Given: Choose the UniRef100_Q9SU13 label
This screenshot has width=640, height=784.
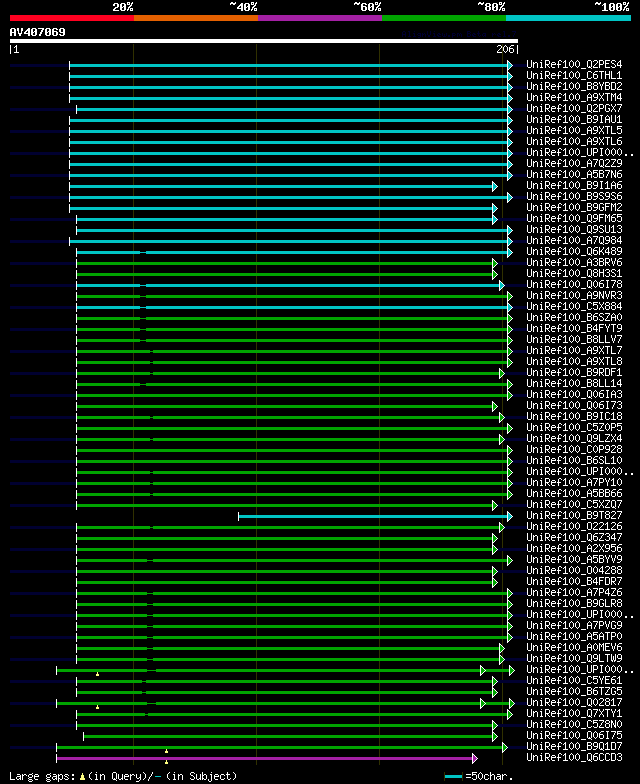Looking at the screenshot, I should point(574,230).
